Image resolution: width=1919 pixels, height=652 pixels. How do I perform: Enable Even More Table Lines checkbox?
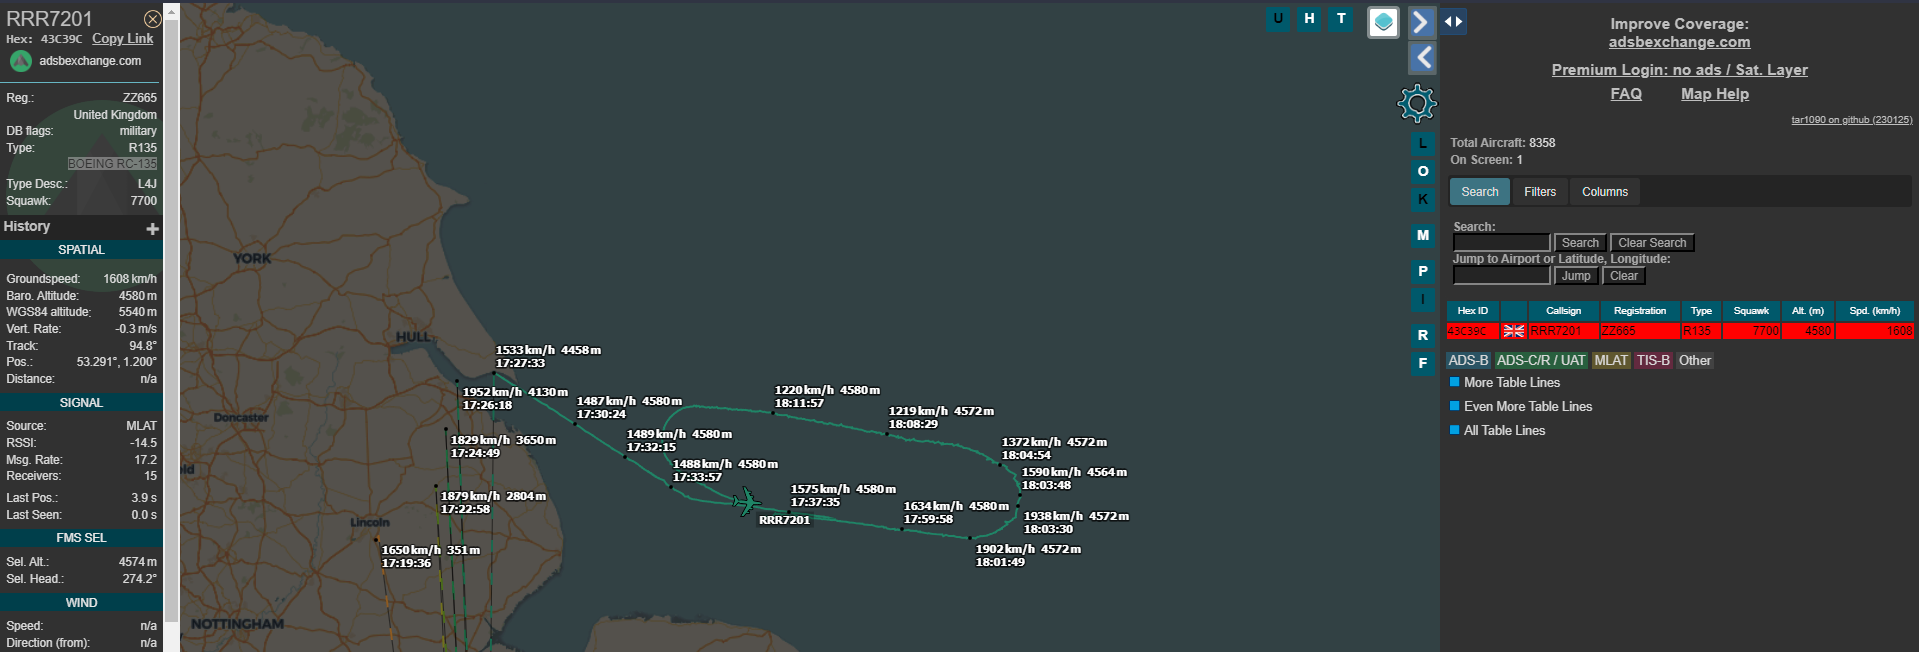pos(1455,406)
